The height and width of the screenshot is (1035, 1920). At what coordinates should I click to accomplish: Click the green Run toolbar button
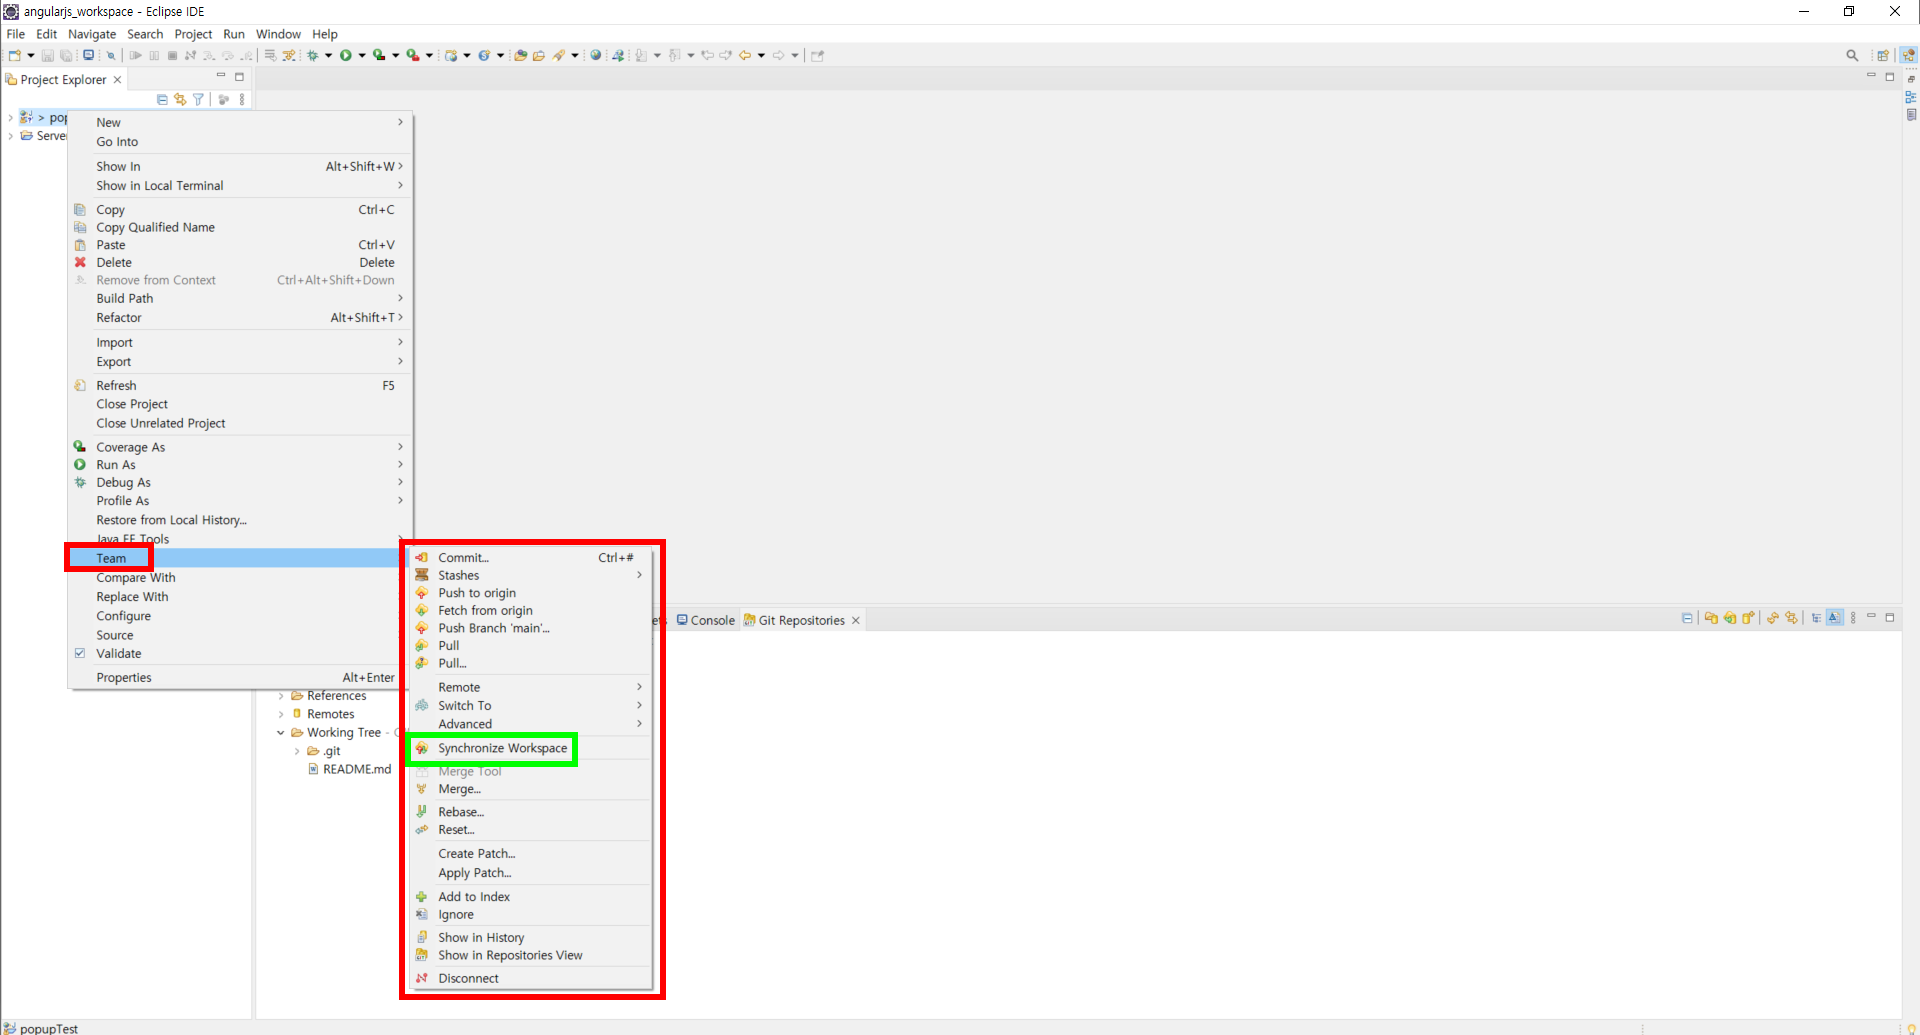345,55
